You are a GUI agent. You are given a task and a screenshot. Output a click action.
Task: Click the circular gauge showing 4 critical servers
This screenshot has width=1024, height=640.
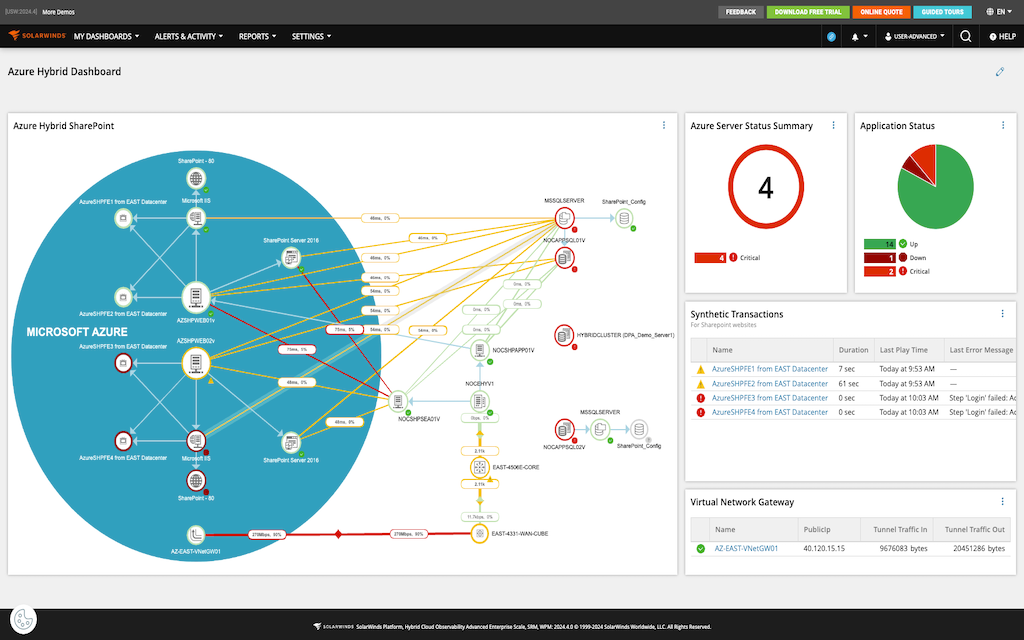(x=765, y=188)
